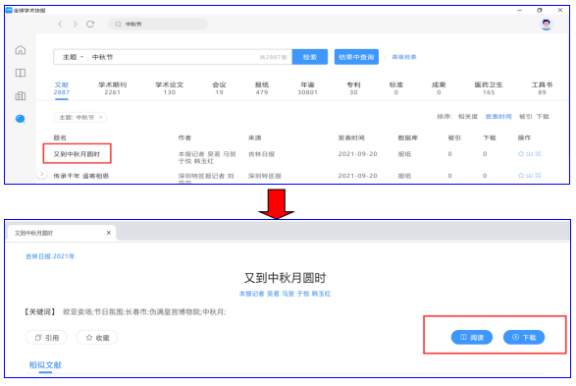Switch to the 学术期刊 2261 tab
Viewport: 576px width, 386px height.
pos(112,88)
